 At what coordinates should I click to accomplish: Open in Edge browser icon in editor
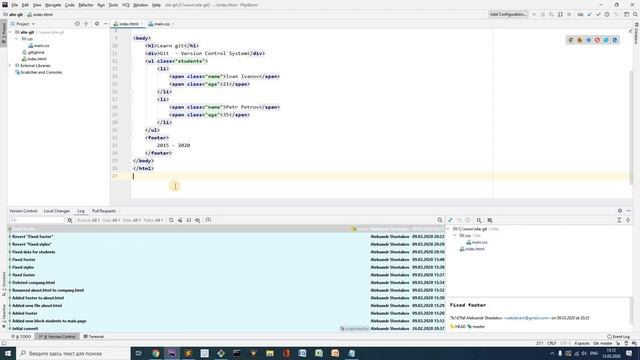tap(615, 40)
